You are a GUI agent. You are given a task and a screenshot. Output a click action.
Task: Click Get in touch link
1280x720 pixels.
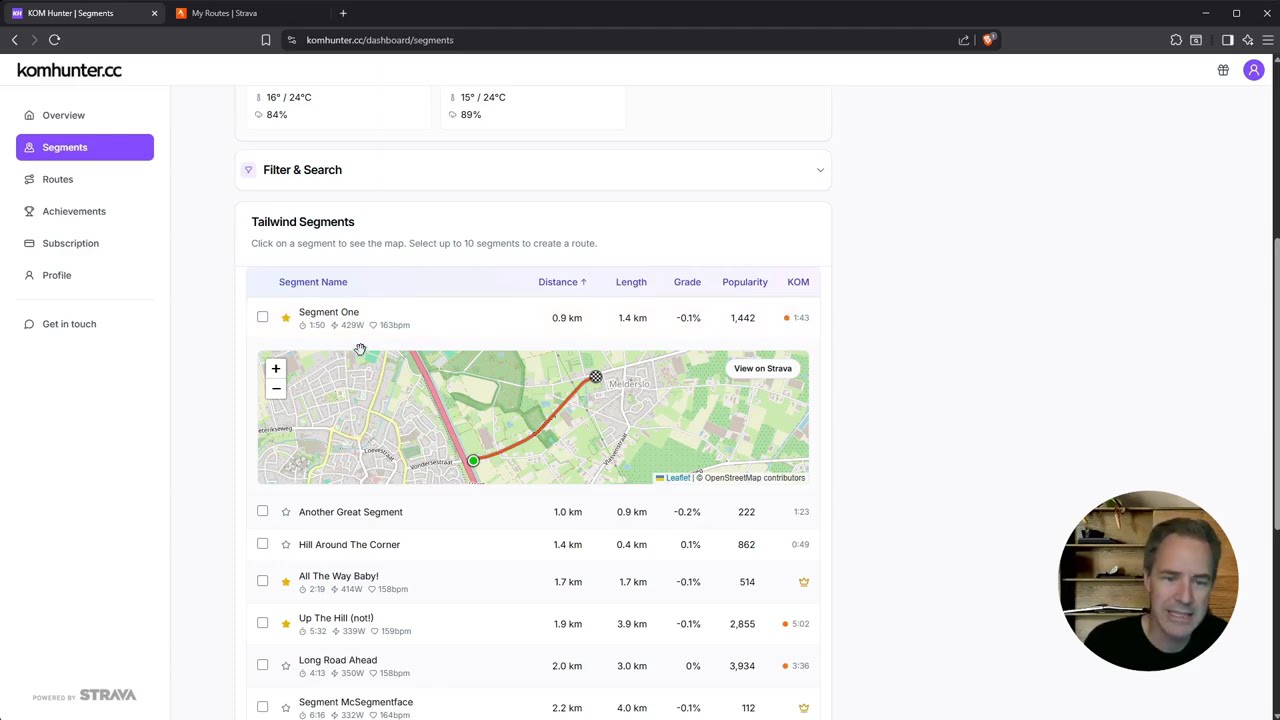[85, 324]
